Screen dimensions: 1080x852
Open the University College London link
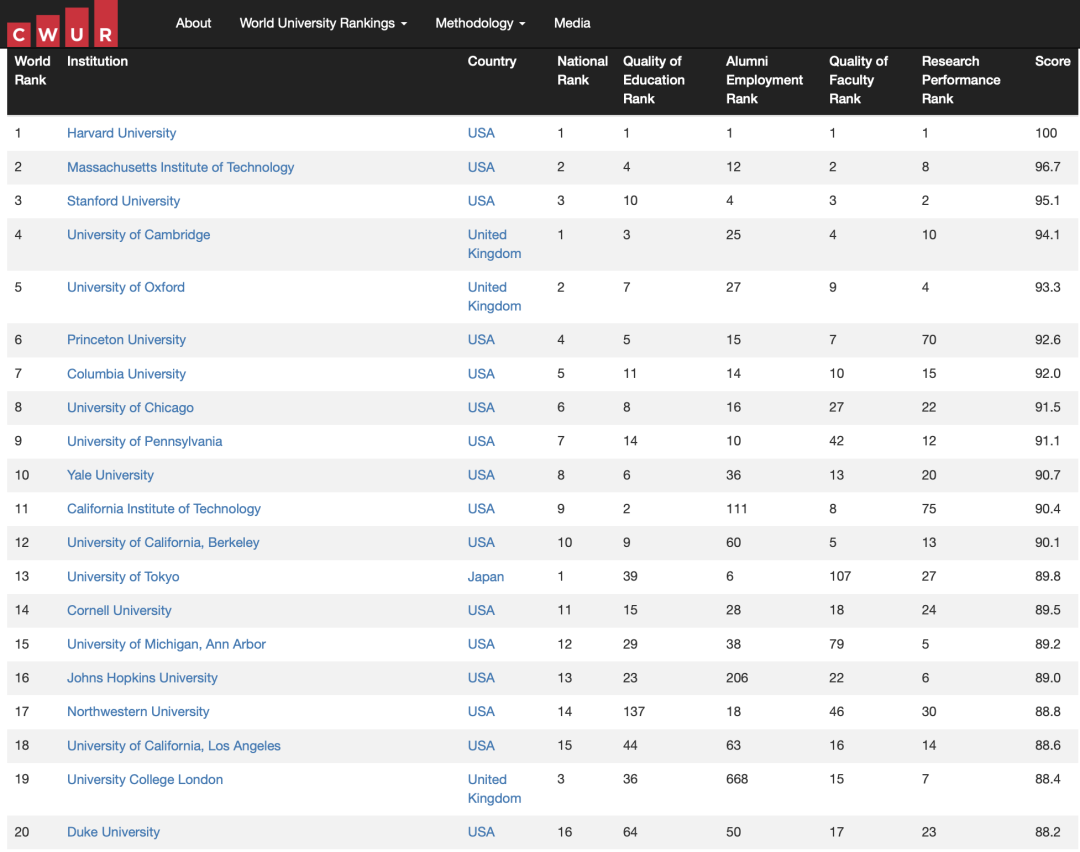pos(145,779)
